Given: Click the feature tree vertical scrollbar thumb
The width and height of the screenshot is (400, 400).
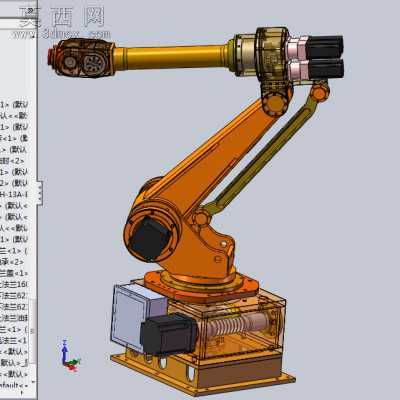Looking at the screenshot, I should pos(32,331).
